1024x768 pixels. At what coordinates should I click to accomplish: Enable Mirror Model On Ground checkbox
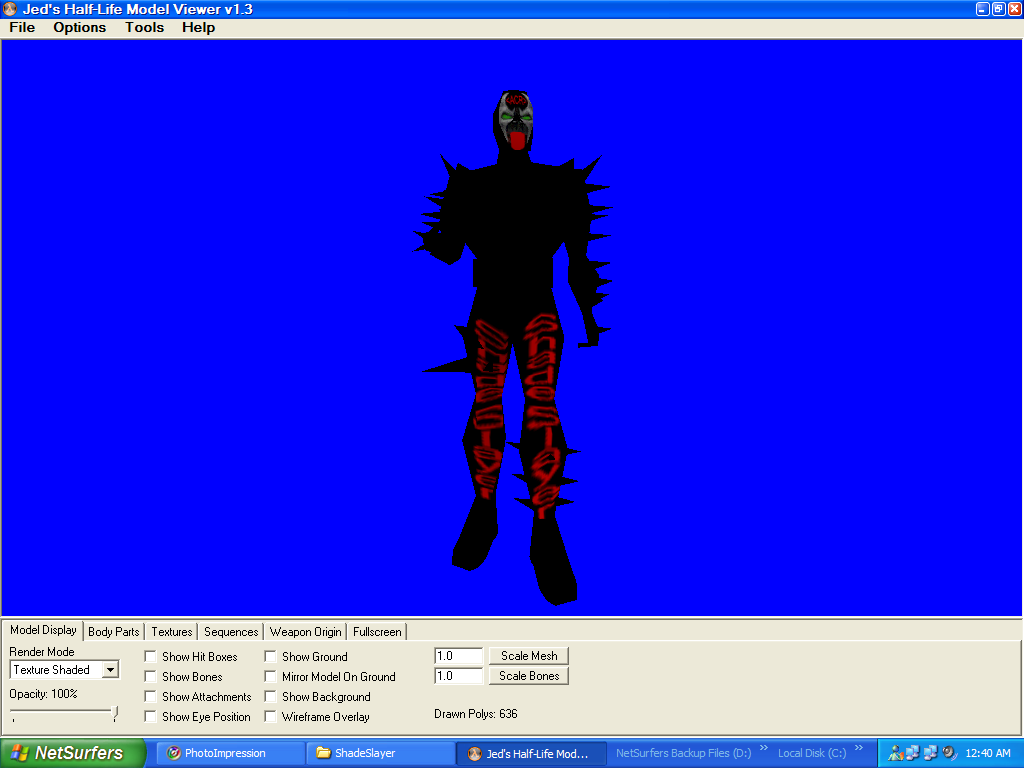(x=270, y=677)
